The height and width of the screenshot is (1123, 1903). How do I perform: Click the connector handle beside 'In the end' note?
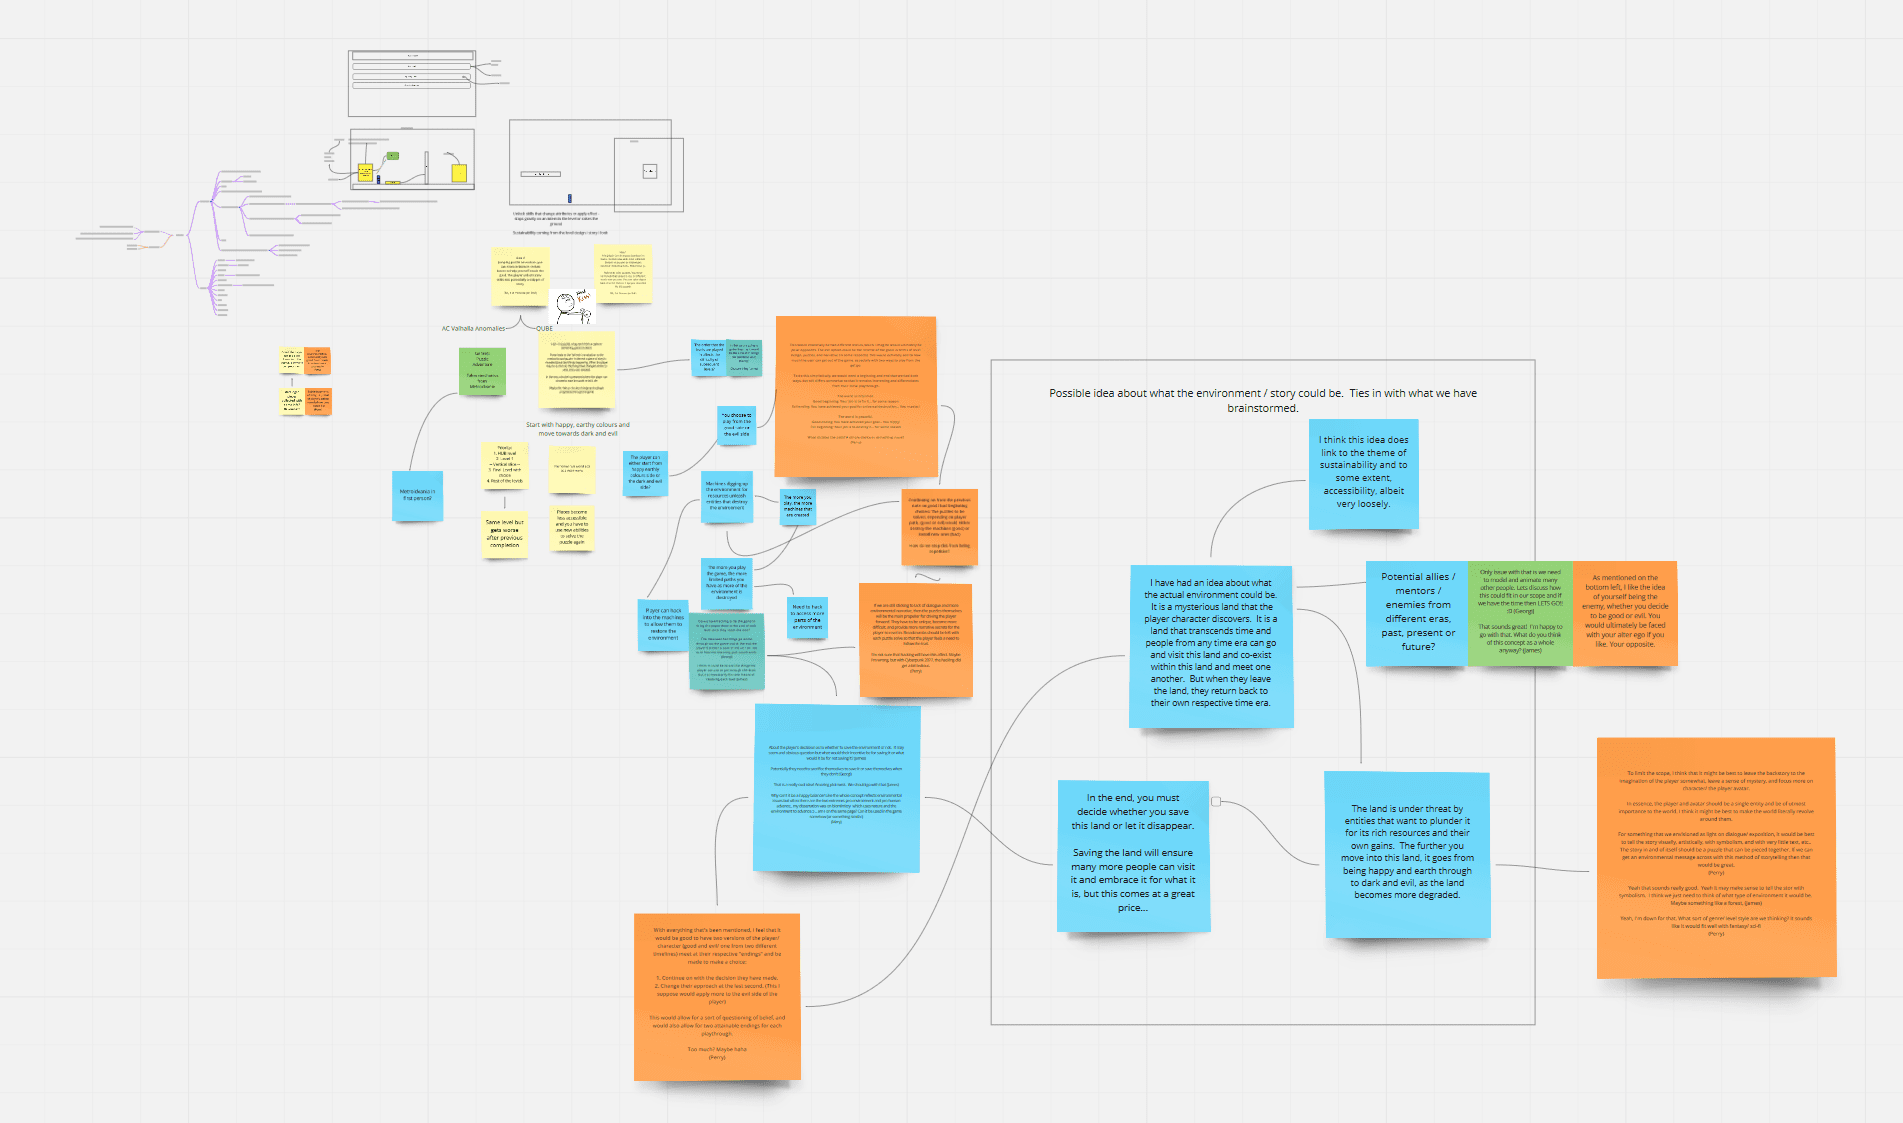tap(1216, 801)
